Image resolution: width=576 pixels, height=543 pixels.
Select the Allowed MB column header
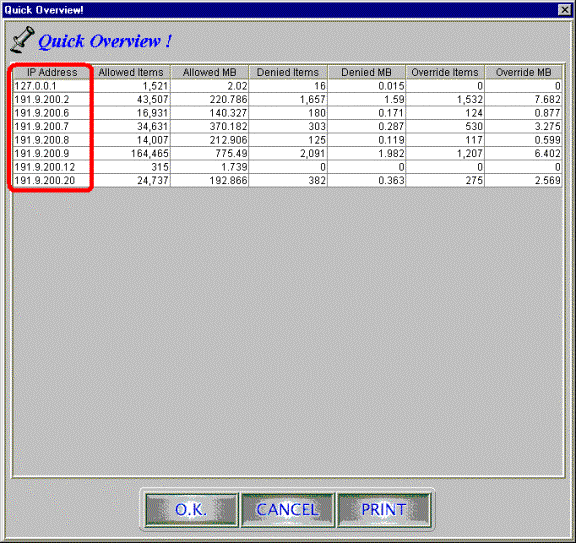tap(209, 72)
